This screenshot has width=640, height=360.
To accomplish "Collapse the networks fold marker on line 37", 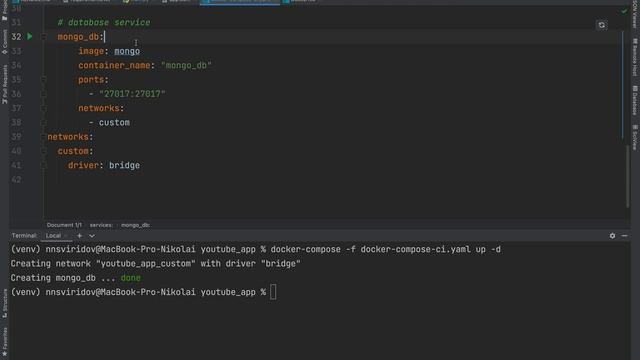I will (x=44, y=108).
